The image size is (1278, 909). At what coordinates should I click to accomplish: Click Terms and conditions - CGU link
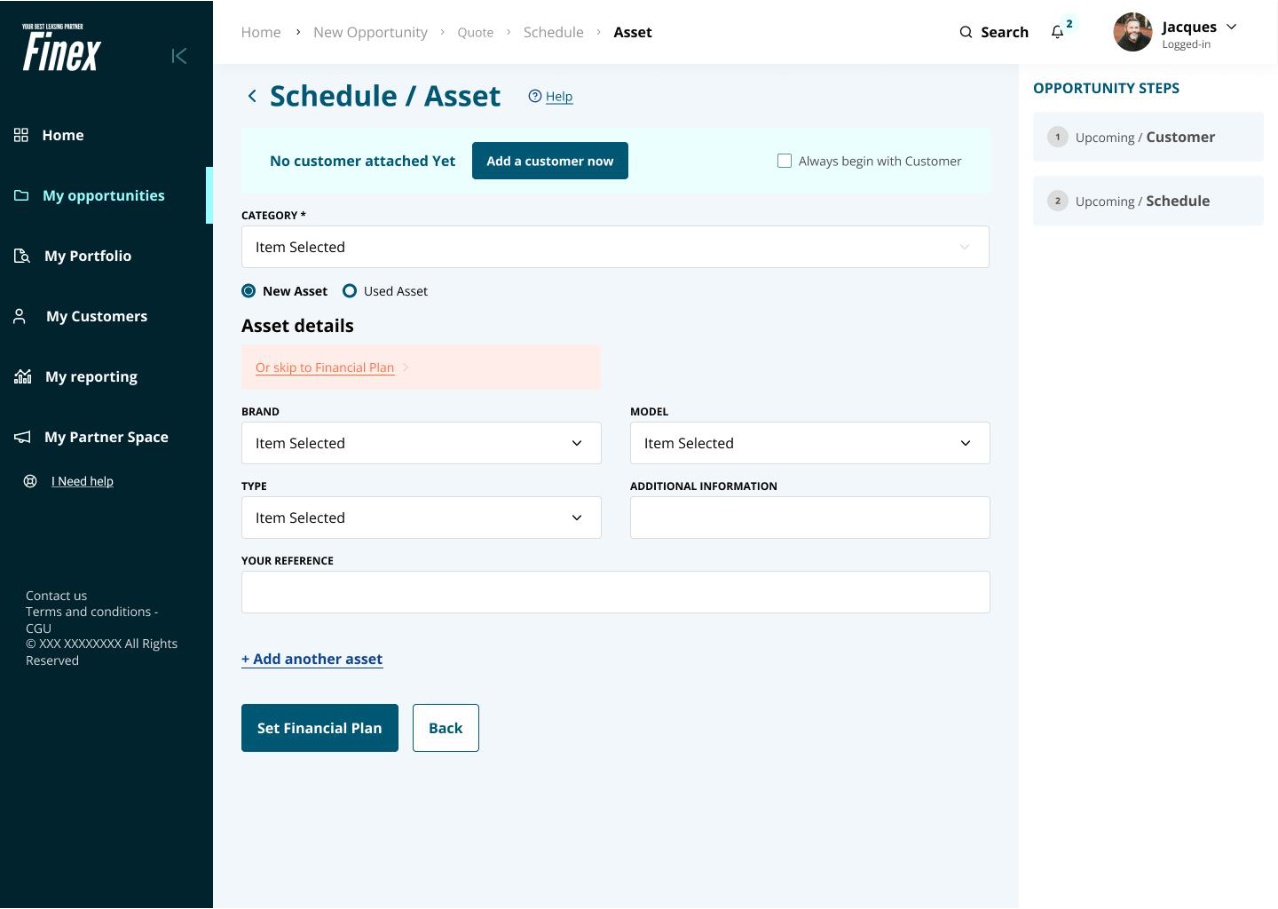pos(91,620)
